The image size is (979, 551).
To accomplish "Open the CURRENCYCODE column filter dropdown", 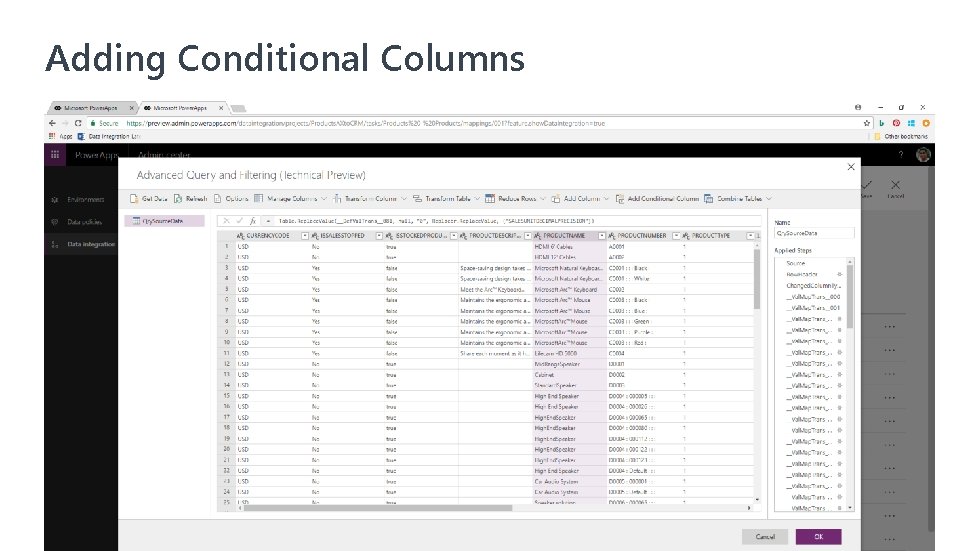I will pyautogui.click(x=305, y=236).
